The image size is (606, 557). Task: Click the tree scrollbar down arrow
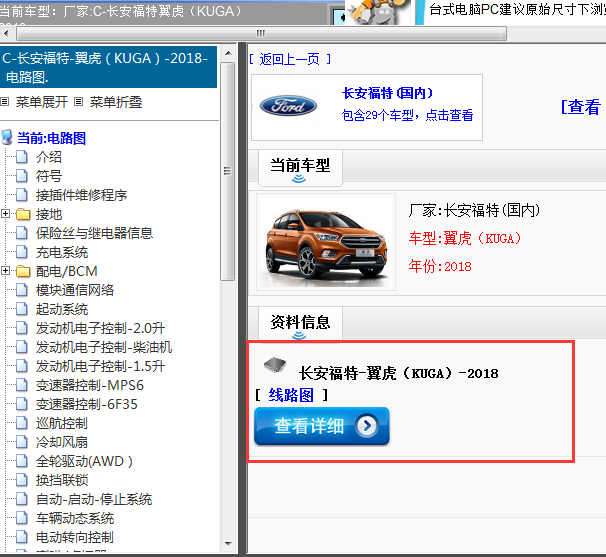[x=228, y=544]
